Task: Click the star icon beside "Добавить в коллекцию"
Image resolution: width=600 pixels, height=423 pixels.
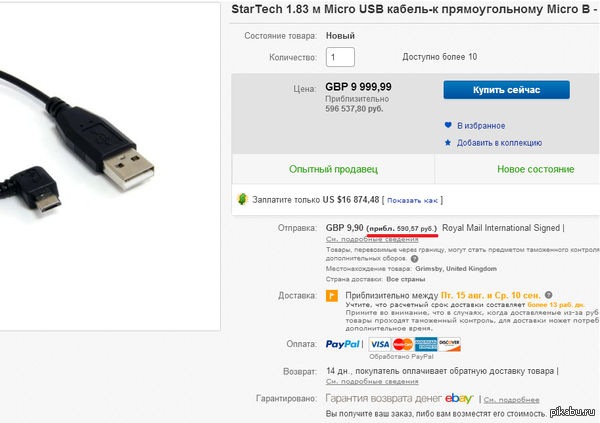Action: pos(448,143)
